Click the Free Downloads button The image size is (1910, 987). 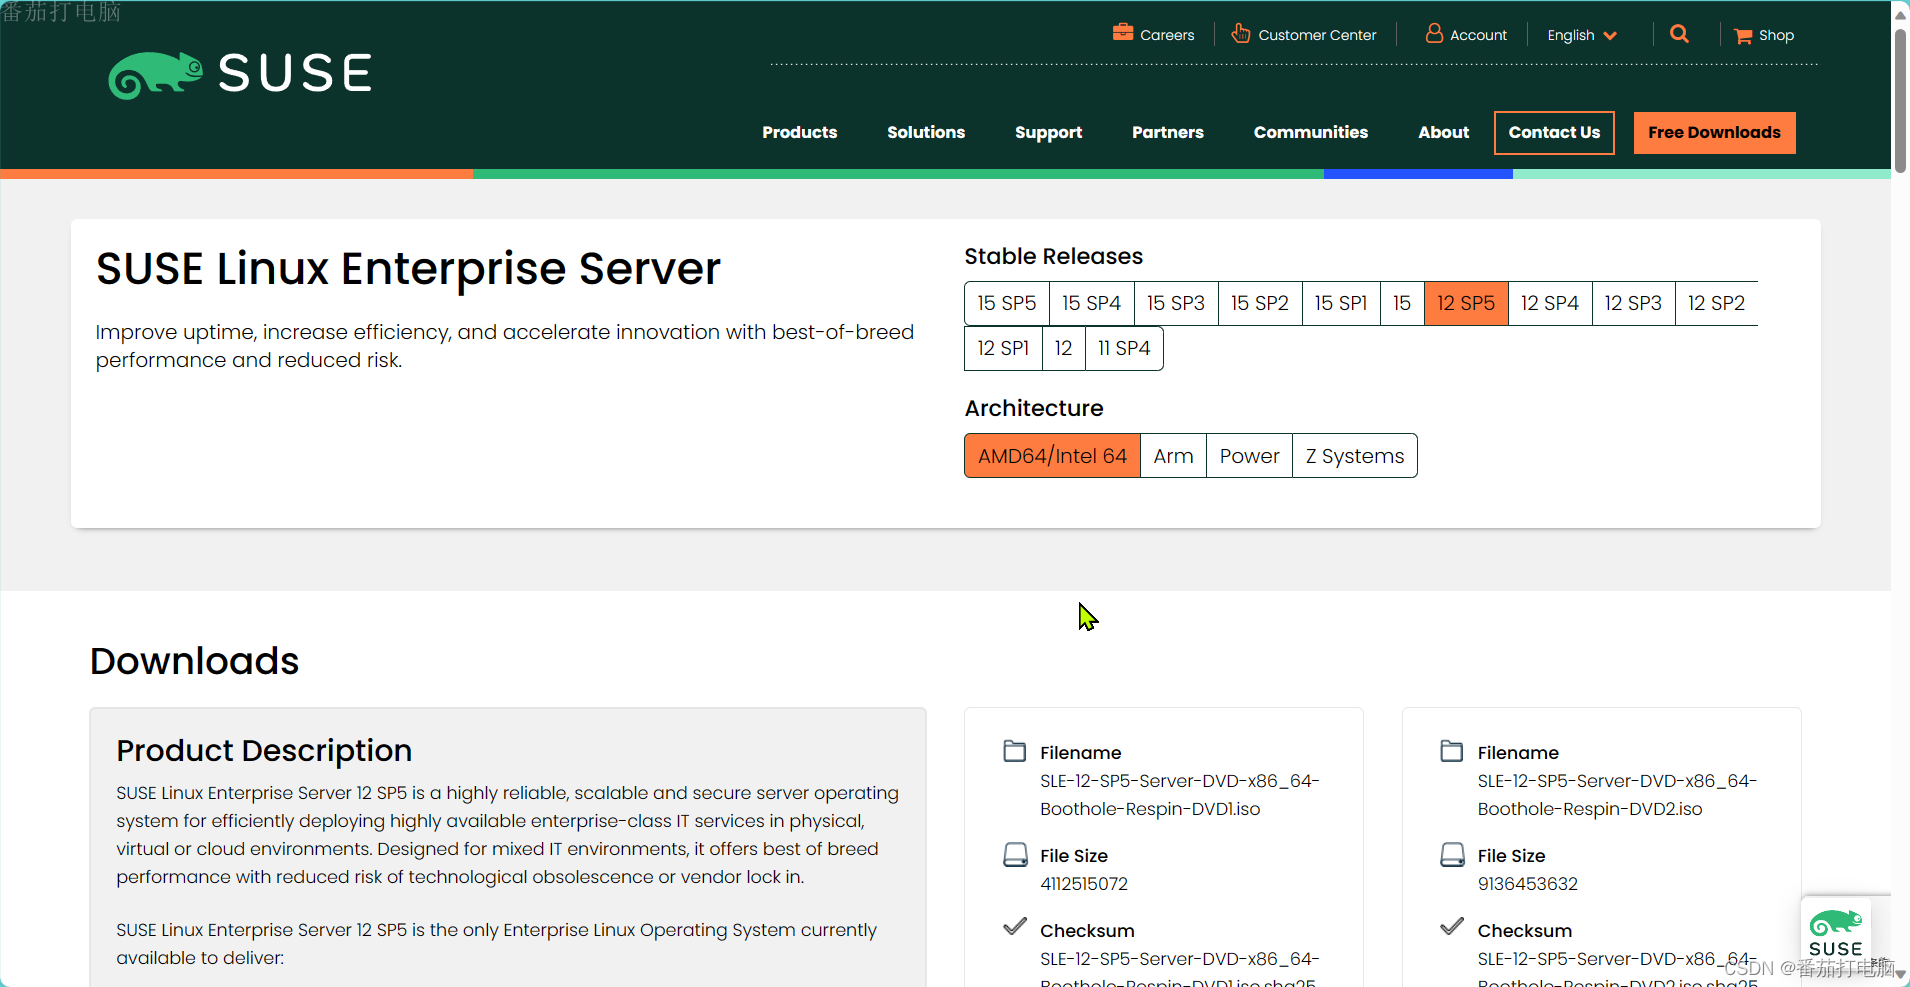coord(1712,132)
